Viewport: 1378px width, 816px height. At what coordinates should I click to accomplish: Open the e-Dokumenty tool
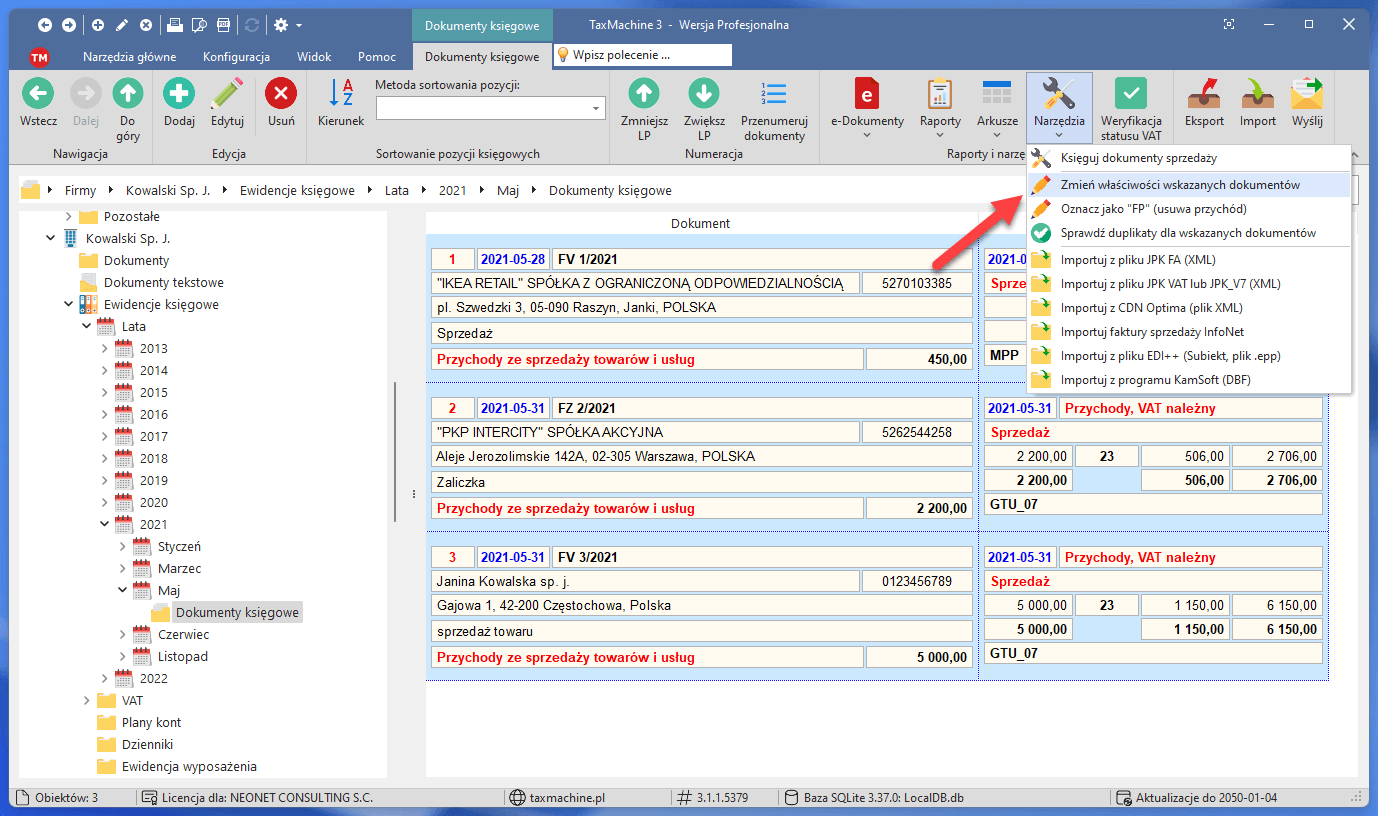coord(866,95)
